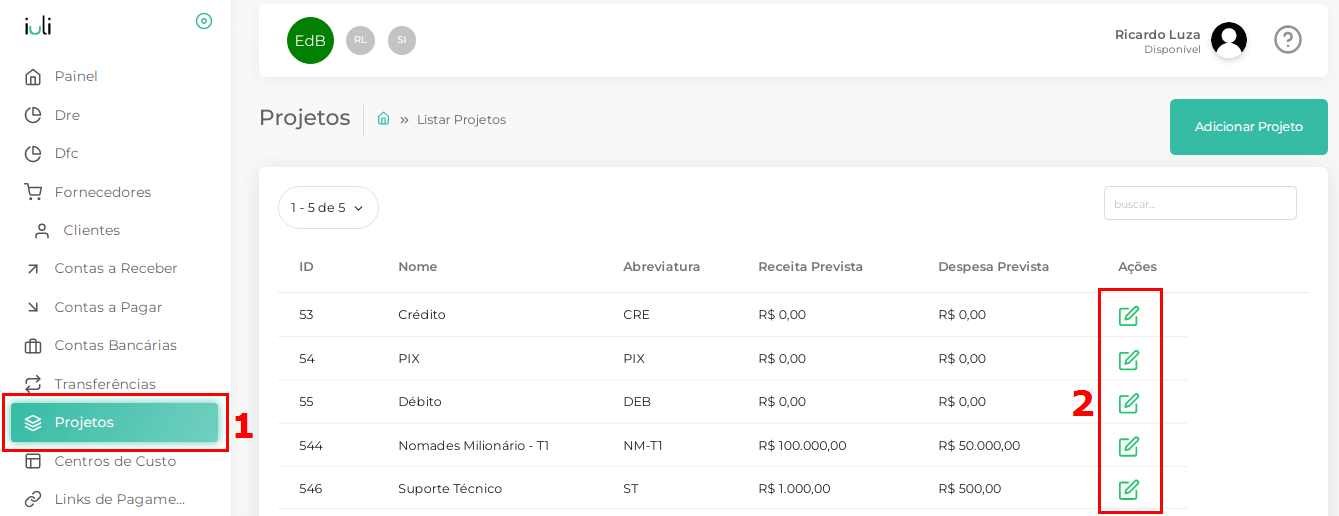Open the help question mark icon
The width and height of the screenshot is (1339, 516).
[x=1287, y=40]
